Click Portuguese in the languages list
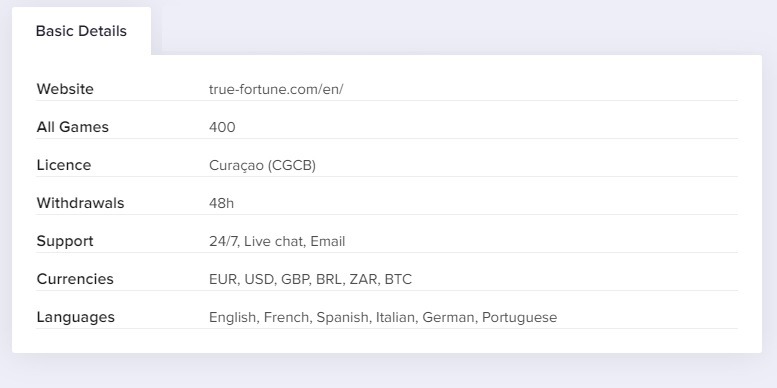The image size is (777, 388). pos(519,318)
